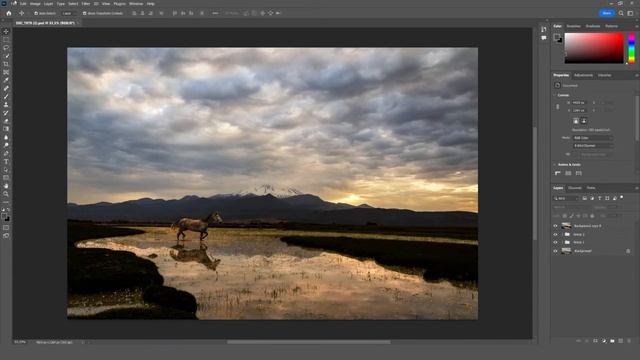Image resolution: width=640 pixels, height=360 pixels.
Task: Select the Lasso tool
Action: coord(6,48)
